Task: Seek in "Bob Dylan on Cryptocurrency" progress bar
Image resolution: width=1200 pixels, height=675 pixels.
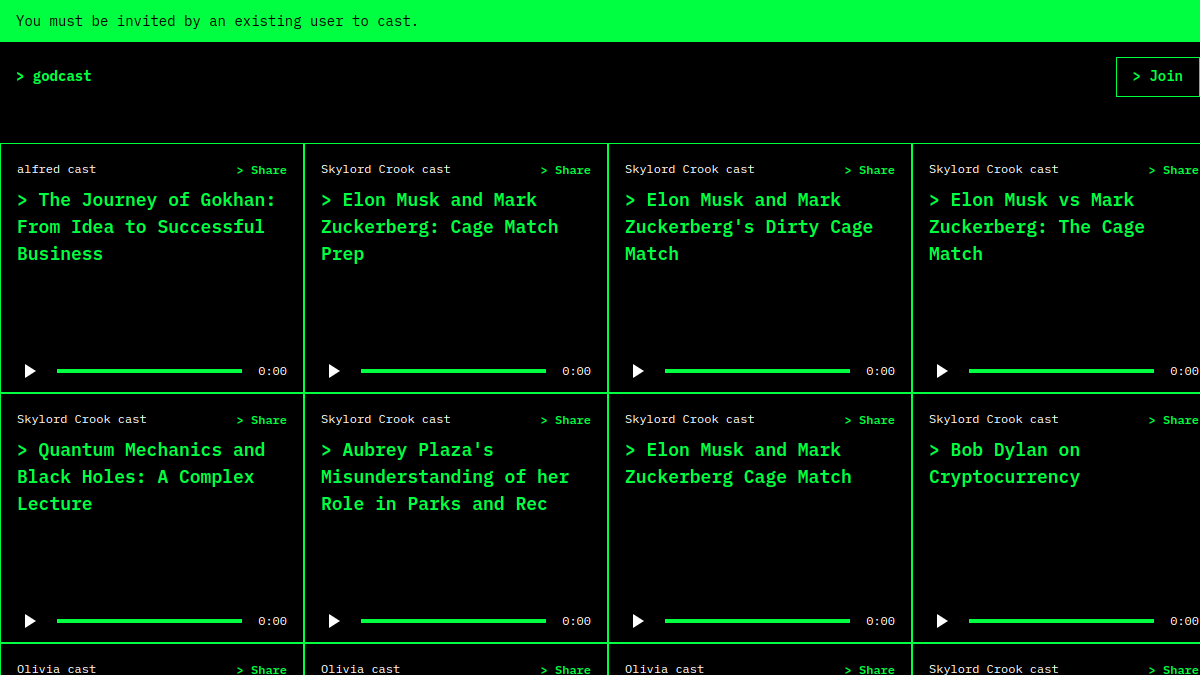Action: coord(1061,621)
